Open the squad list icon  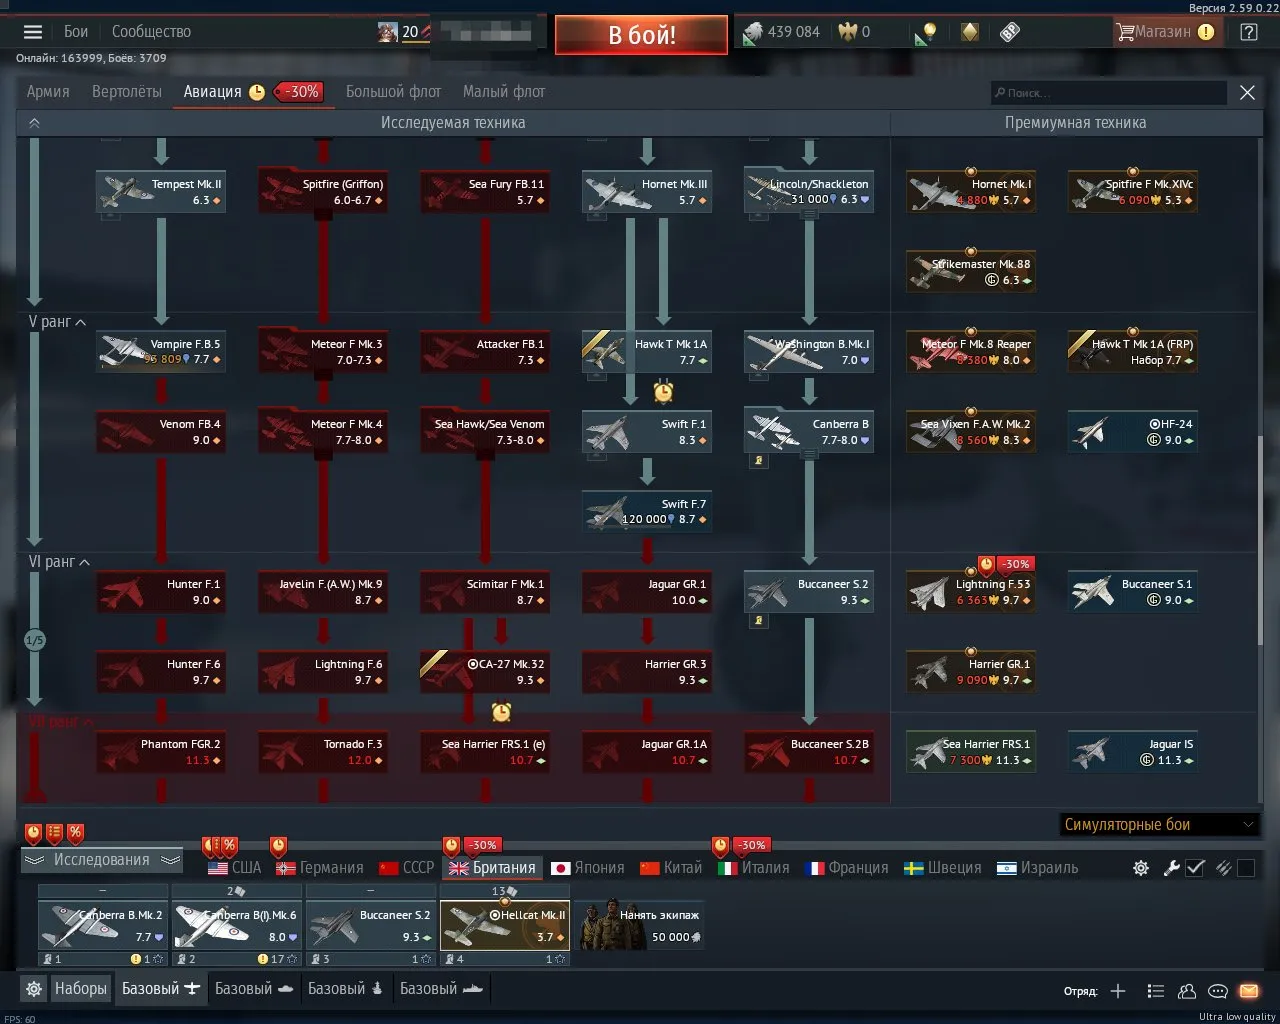(x=1156, y=991)
